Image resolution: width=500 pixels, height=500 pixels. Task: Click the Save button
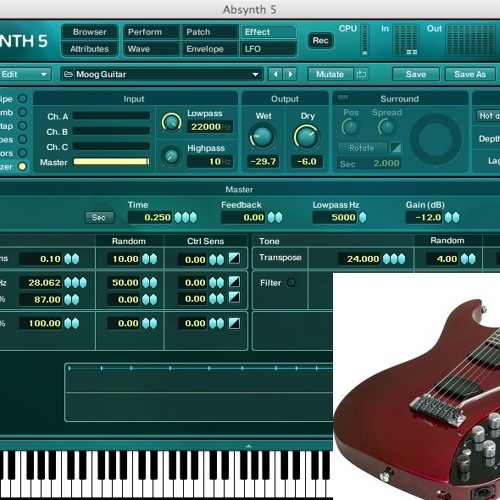point(416,74)
